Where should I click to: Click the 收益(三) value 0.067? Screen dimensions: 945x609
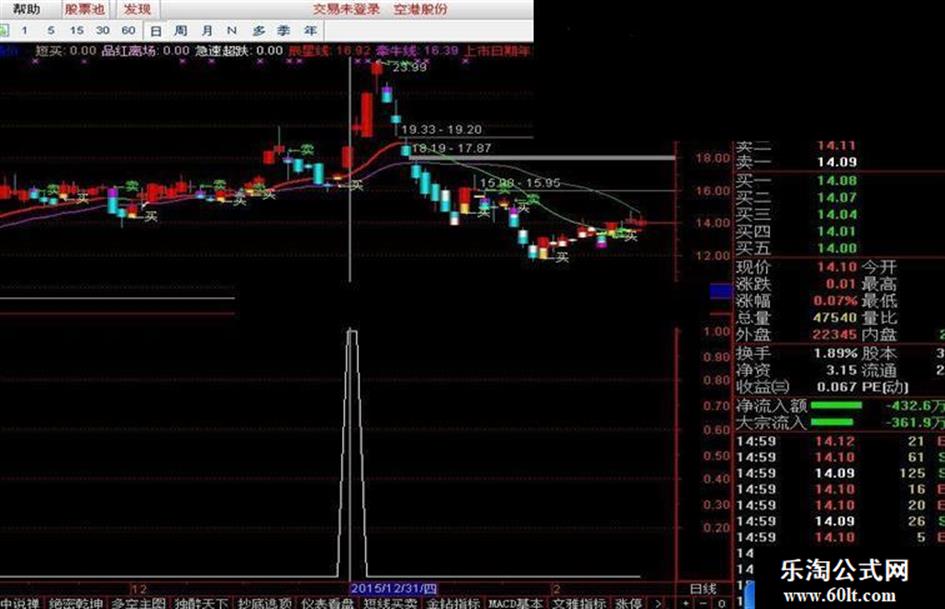837,387
